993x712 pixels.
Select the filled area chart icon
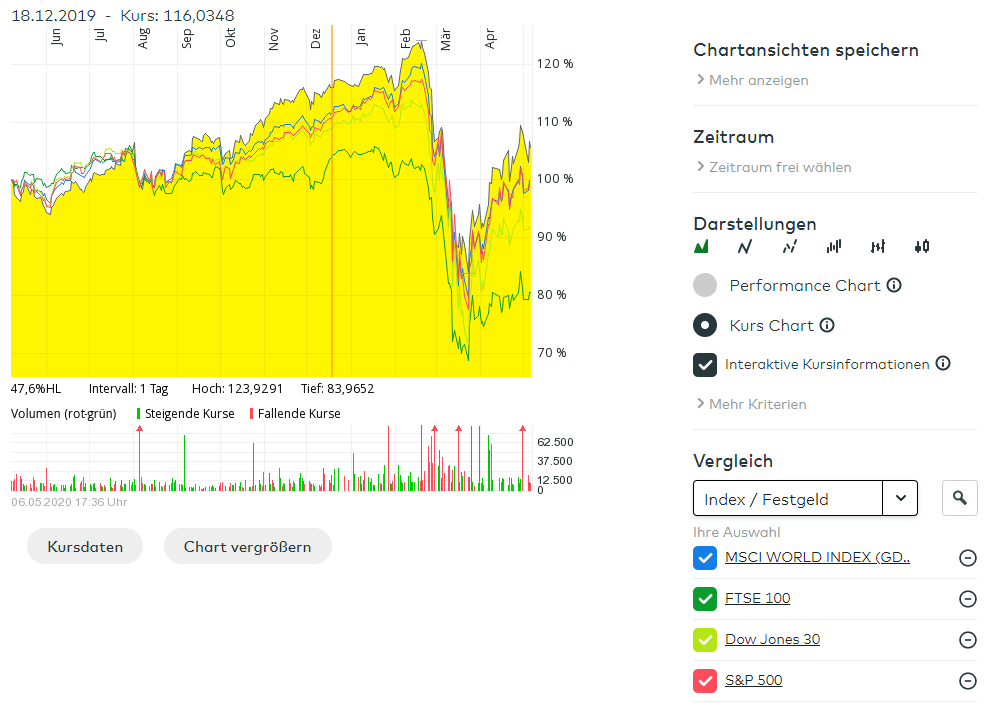coord(701,246)
